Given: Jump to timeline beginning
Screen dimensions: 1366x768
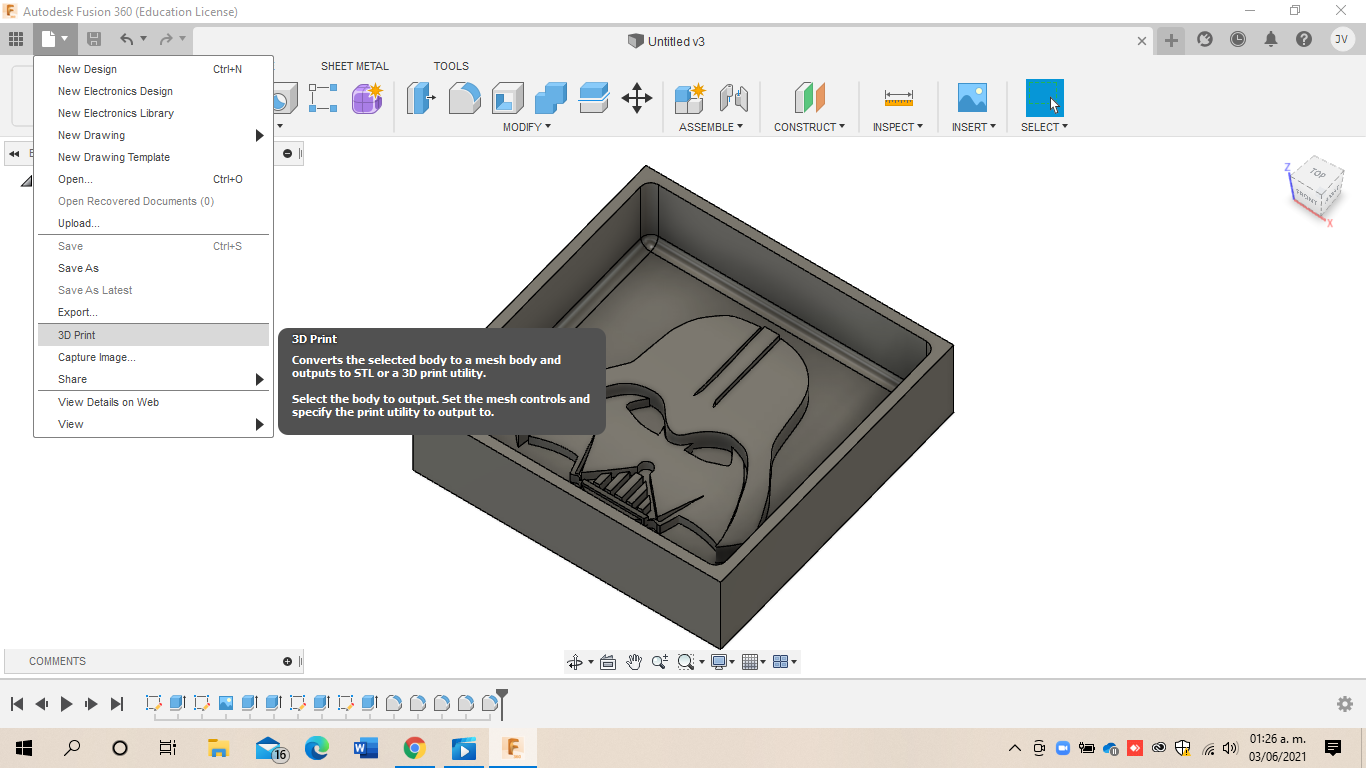Looking at the screenshot, I should point(17,704).
